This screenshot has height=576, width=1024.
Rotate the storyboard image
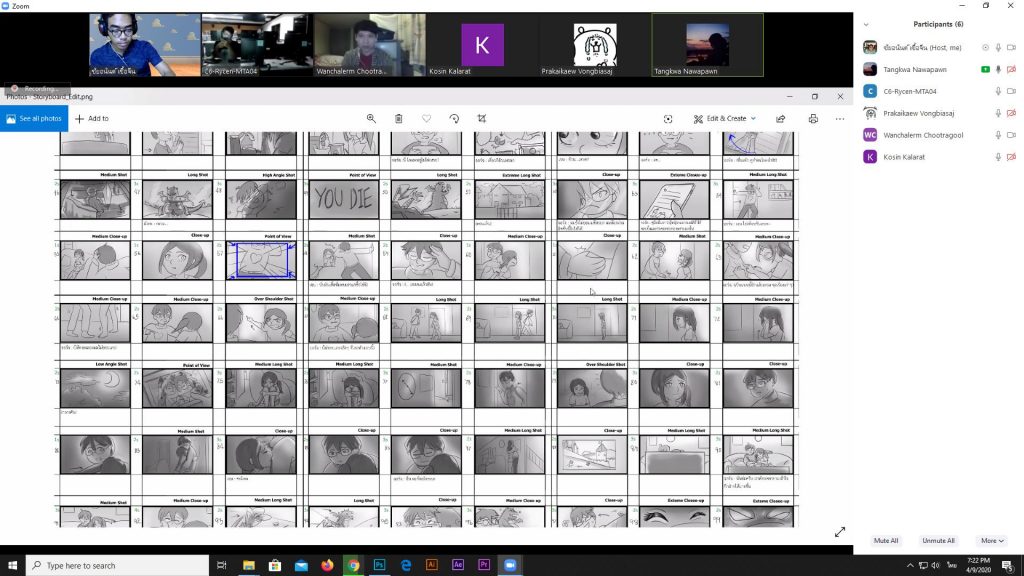(454, 118)
